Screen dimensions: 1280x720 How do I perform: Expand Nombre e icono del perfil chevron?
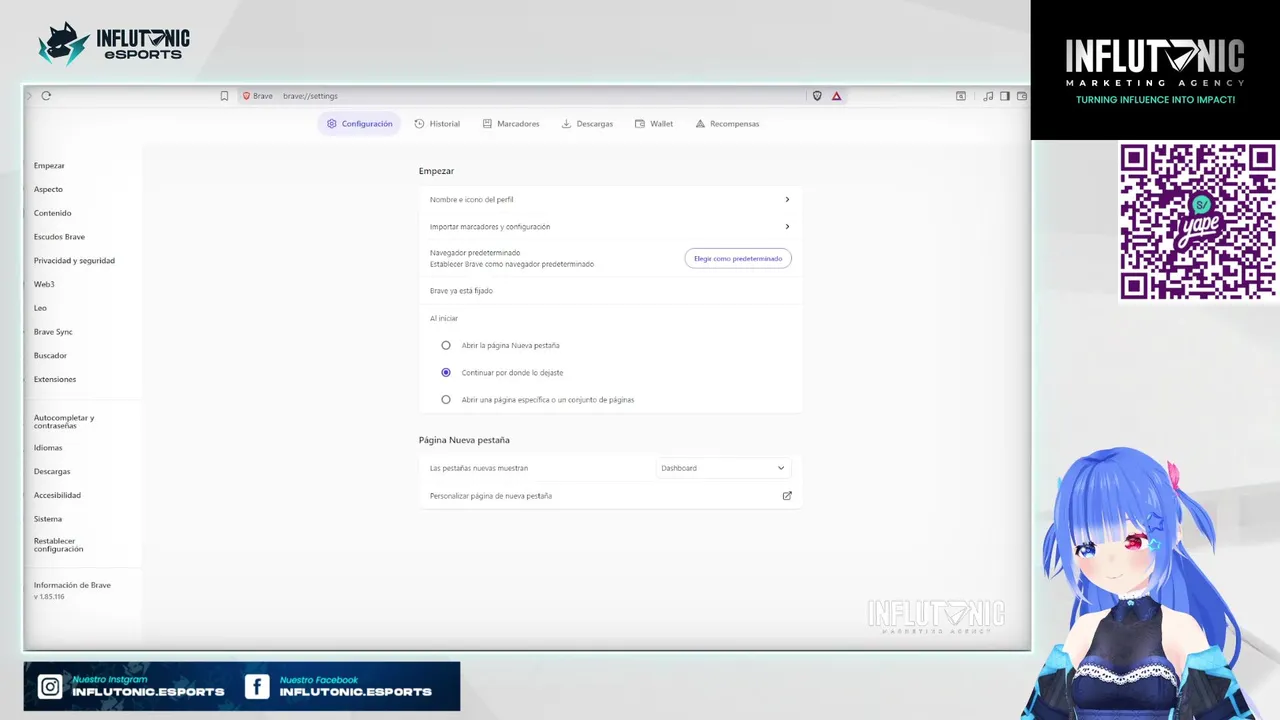(x=787, y=199)
